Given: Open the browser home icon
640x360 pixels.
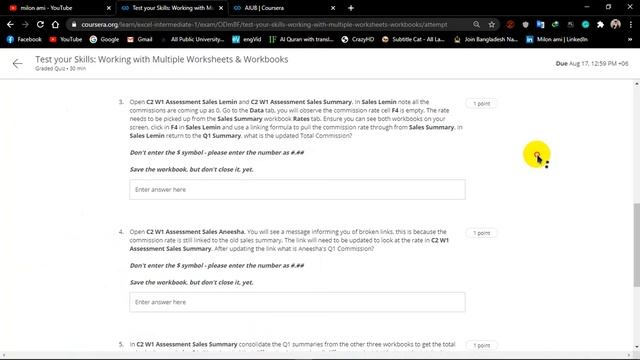Looking at the screenshot, I should click(x=55, y=24).
